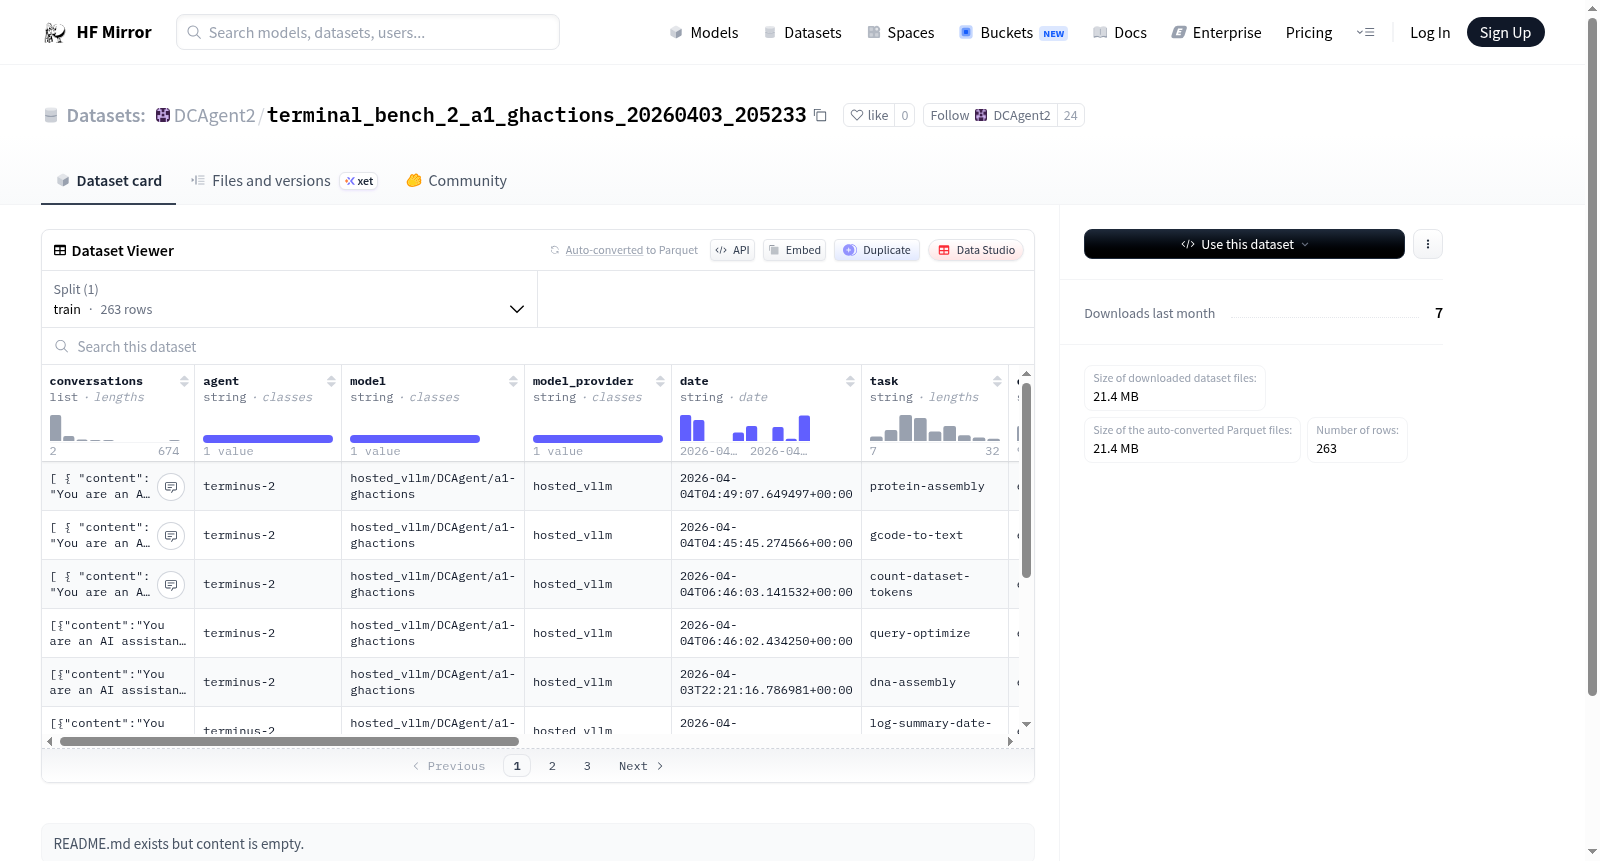1600x861 pixels.
Task: Sort by the model_provider column
Action: point(660,381)
